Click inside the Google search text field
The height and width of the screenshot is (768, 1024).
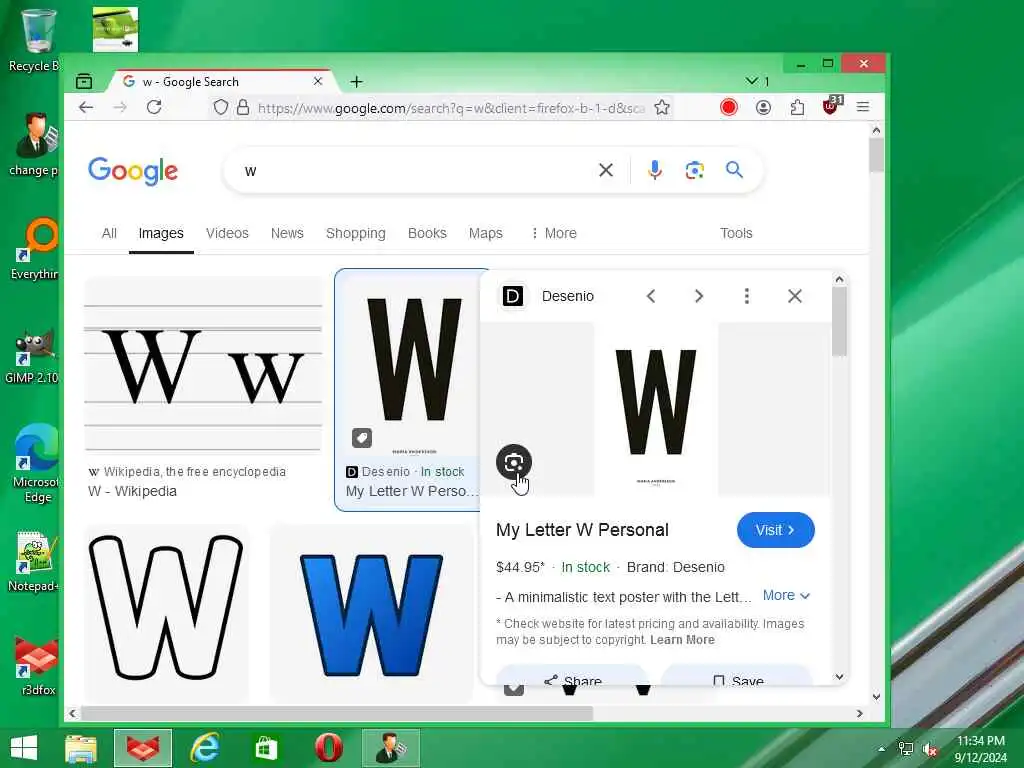[418, 170]
